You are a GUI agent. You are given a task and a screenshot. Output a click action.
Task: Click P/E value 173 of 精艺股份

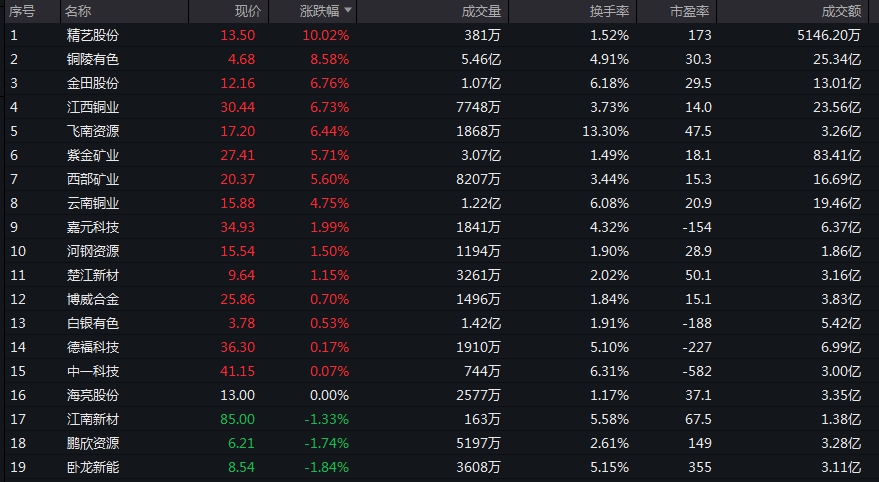(x=700, y=35)
